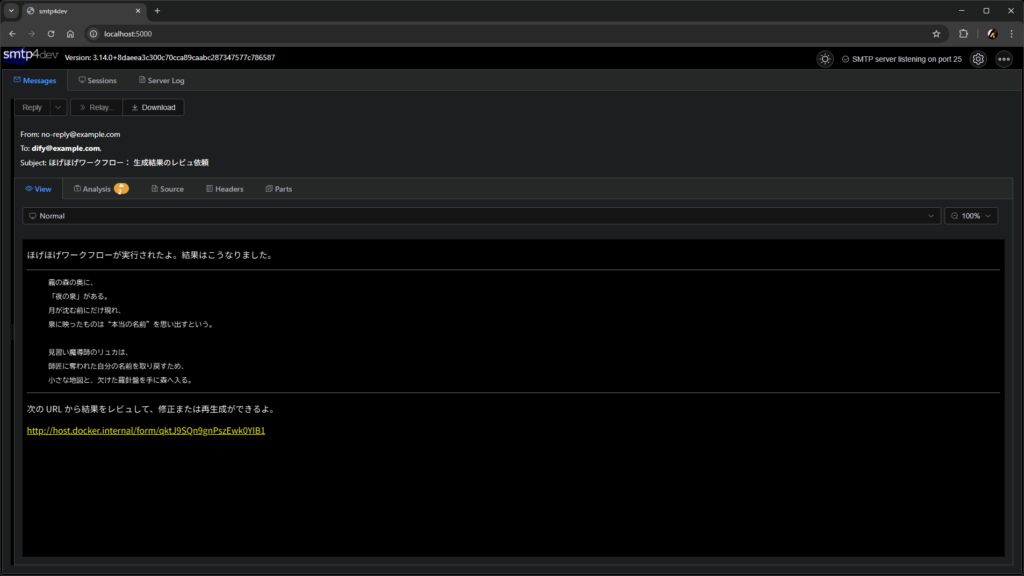The image size is (1024, 576).
Task: Open the browser extensions puzzle icon
Action: click(964, 33)
